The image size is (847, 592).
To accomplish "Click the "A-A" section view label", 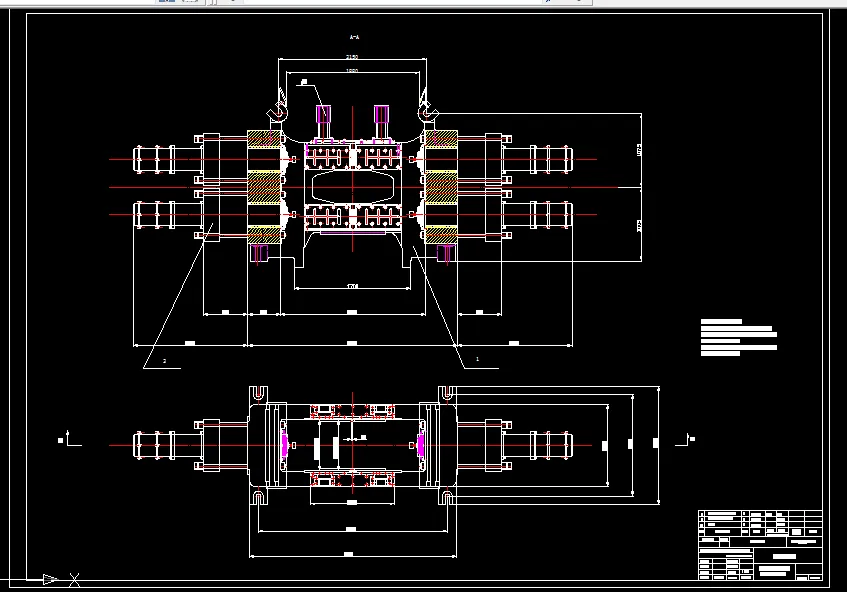I will click(x=354, y=37).
